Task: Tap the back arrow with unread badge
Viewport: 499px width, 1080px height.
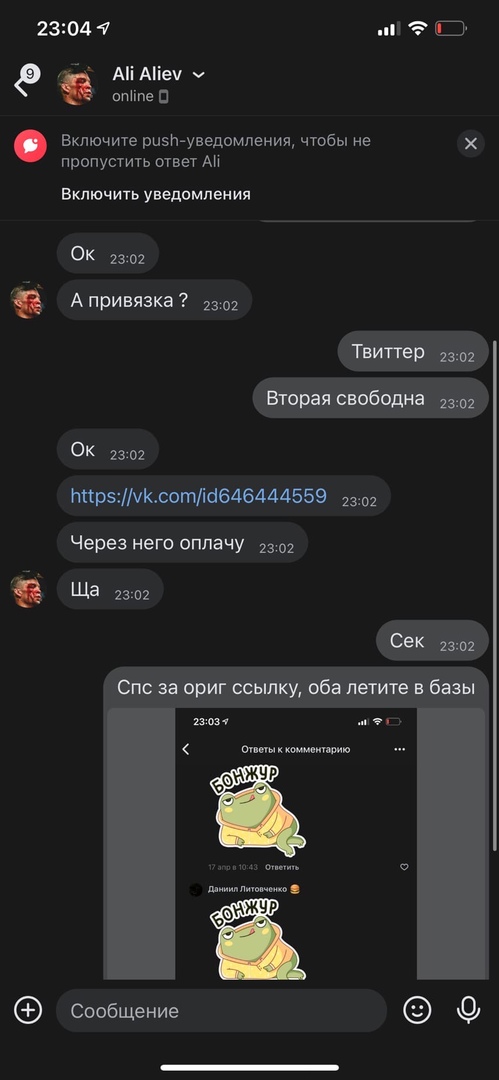Action: click(x=27, y=83)
